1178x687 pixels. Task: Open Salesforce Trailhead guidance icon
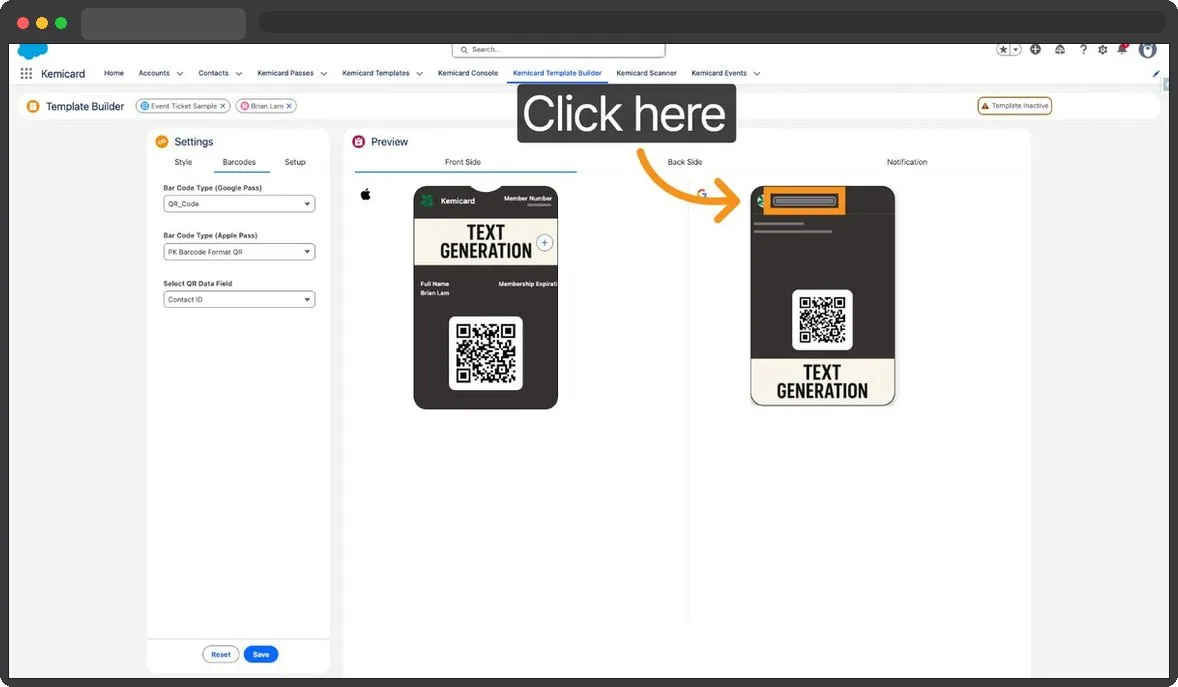pos(1059,50)
